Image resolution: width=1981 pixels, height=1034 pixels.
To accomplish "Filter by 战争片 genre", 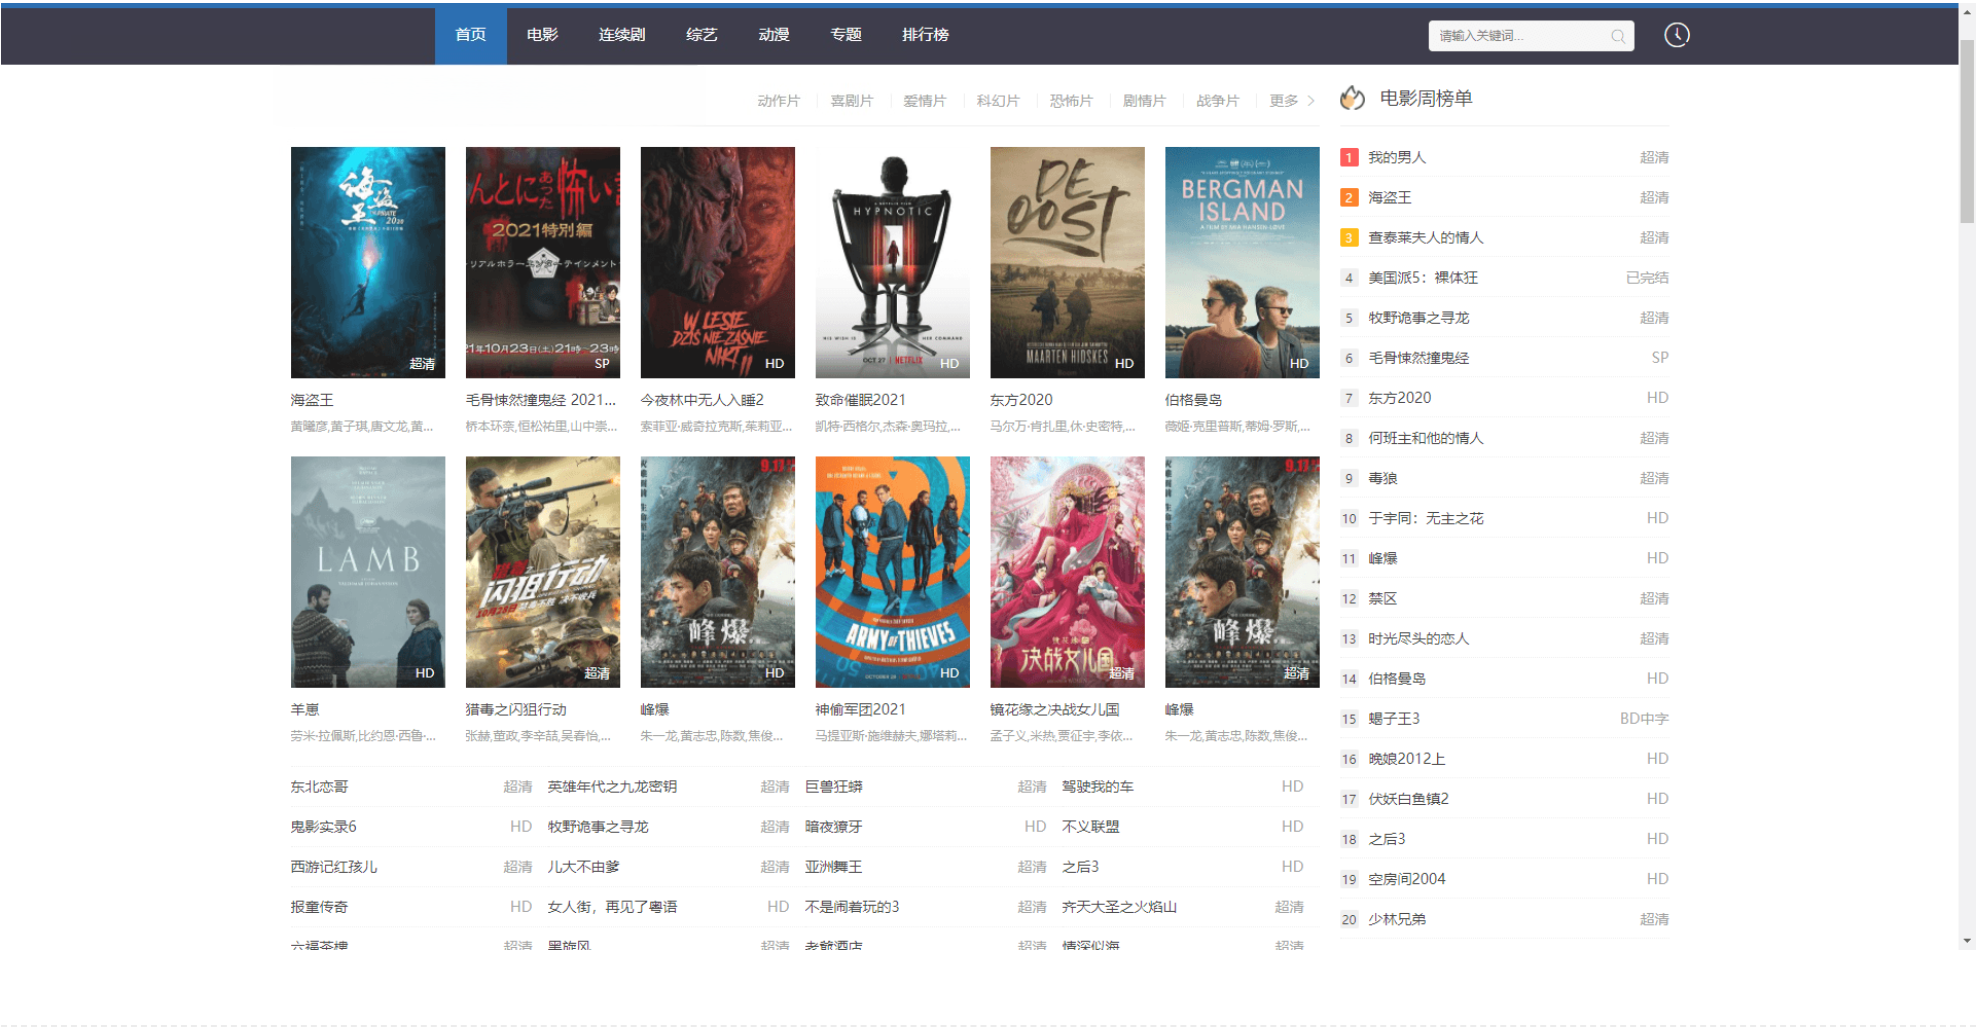I will [x=1217, y=101].
